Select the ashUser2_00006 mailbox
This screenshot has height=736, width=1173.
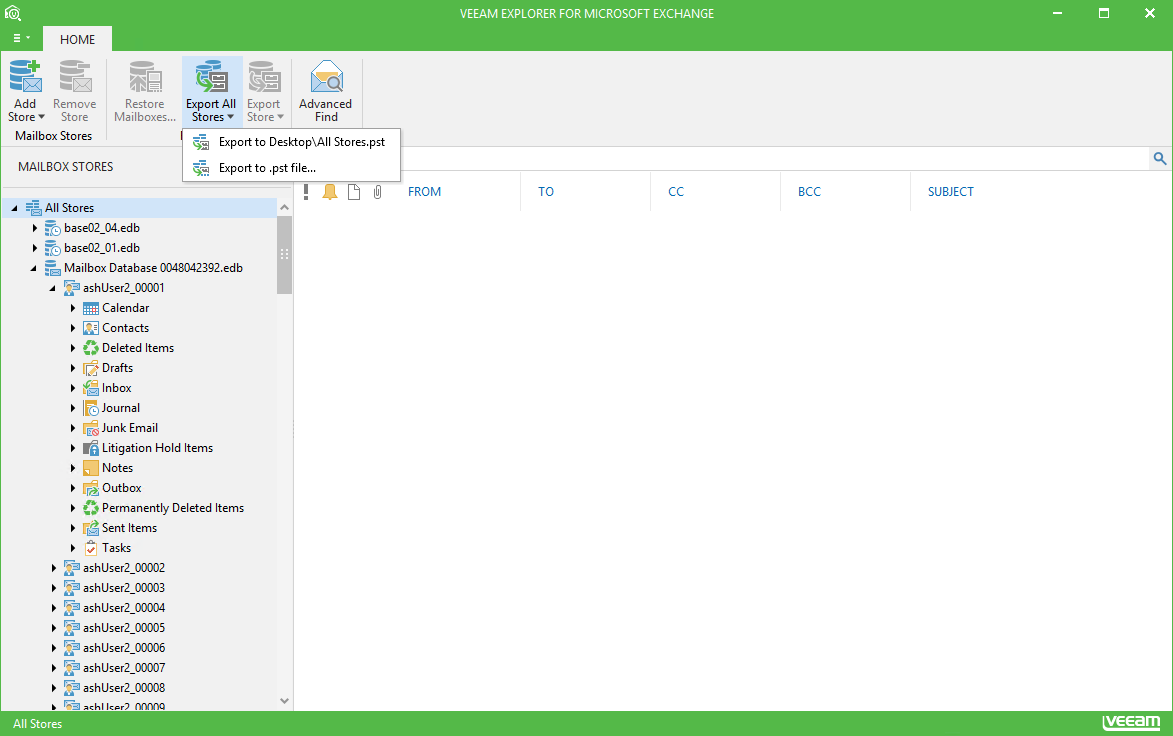[x=124, y=648]
